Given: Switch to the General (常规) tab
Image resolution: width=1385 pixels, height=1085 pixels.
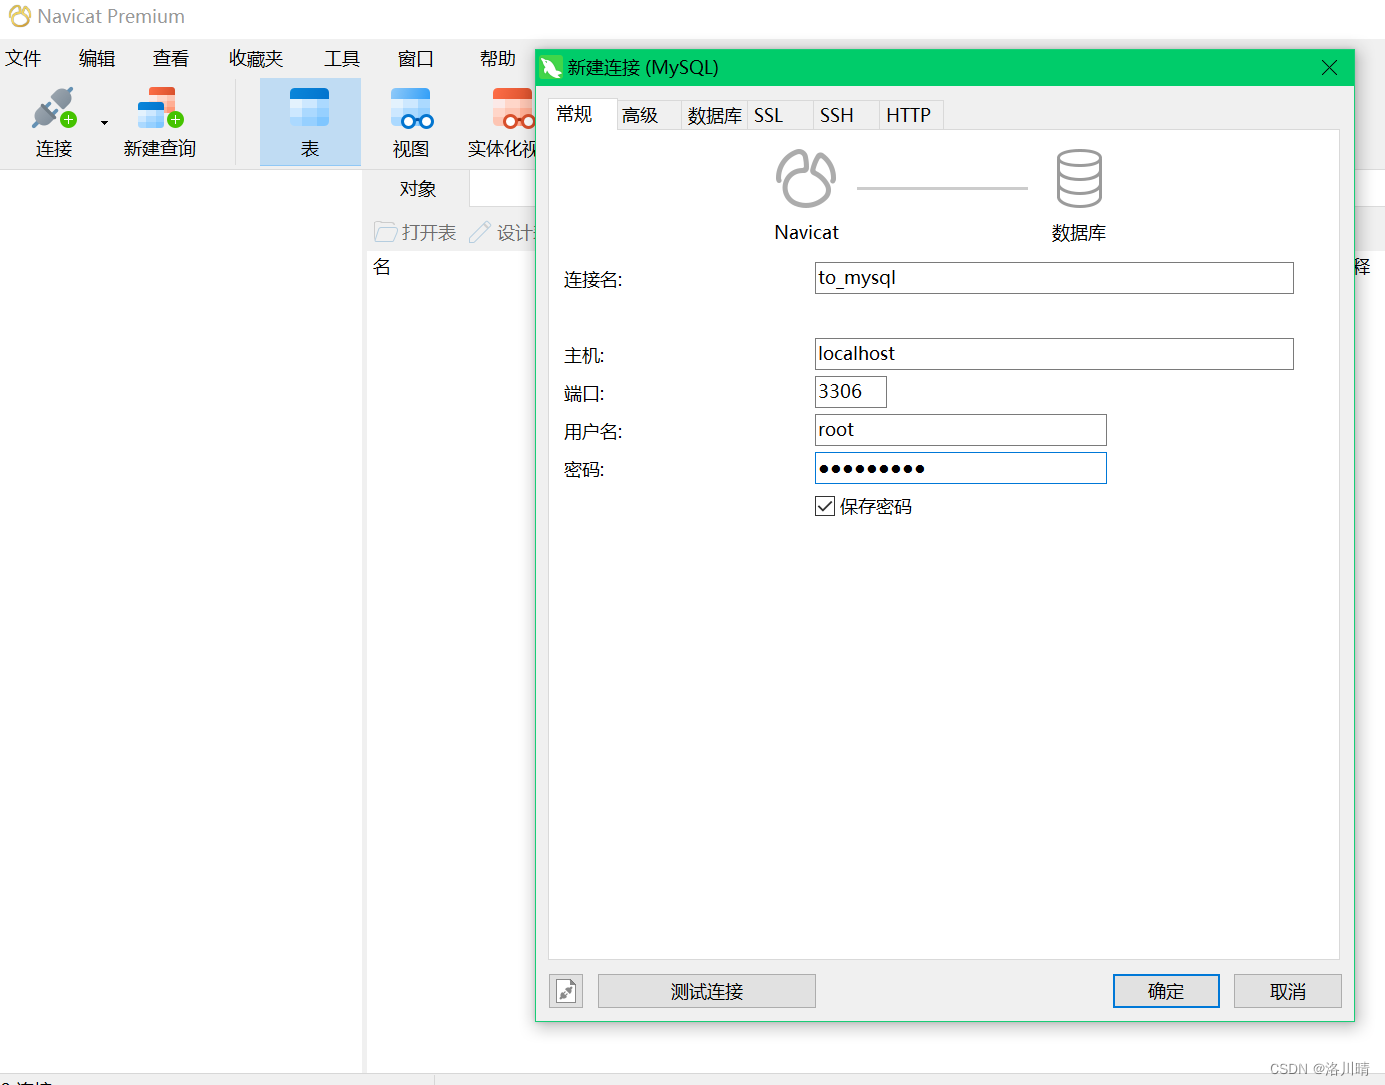Looking at the screenshot, I should click(x=575, y=114).
